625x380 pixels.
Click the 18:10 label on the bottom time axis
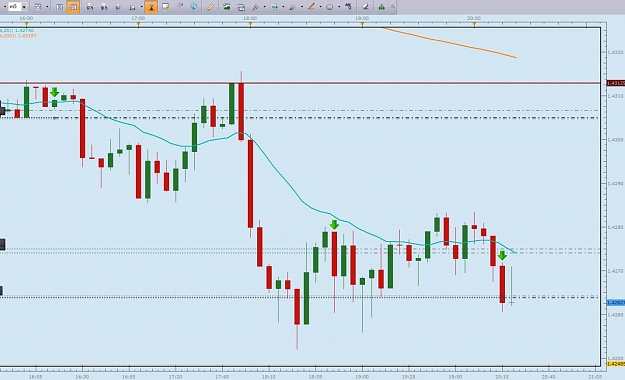269,376
